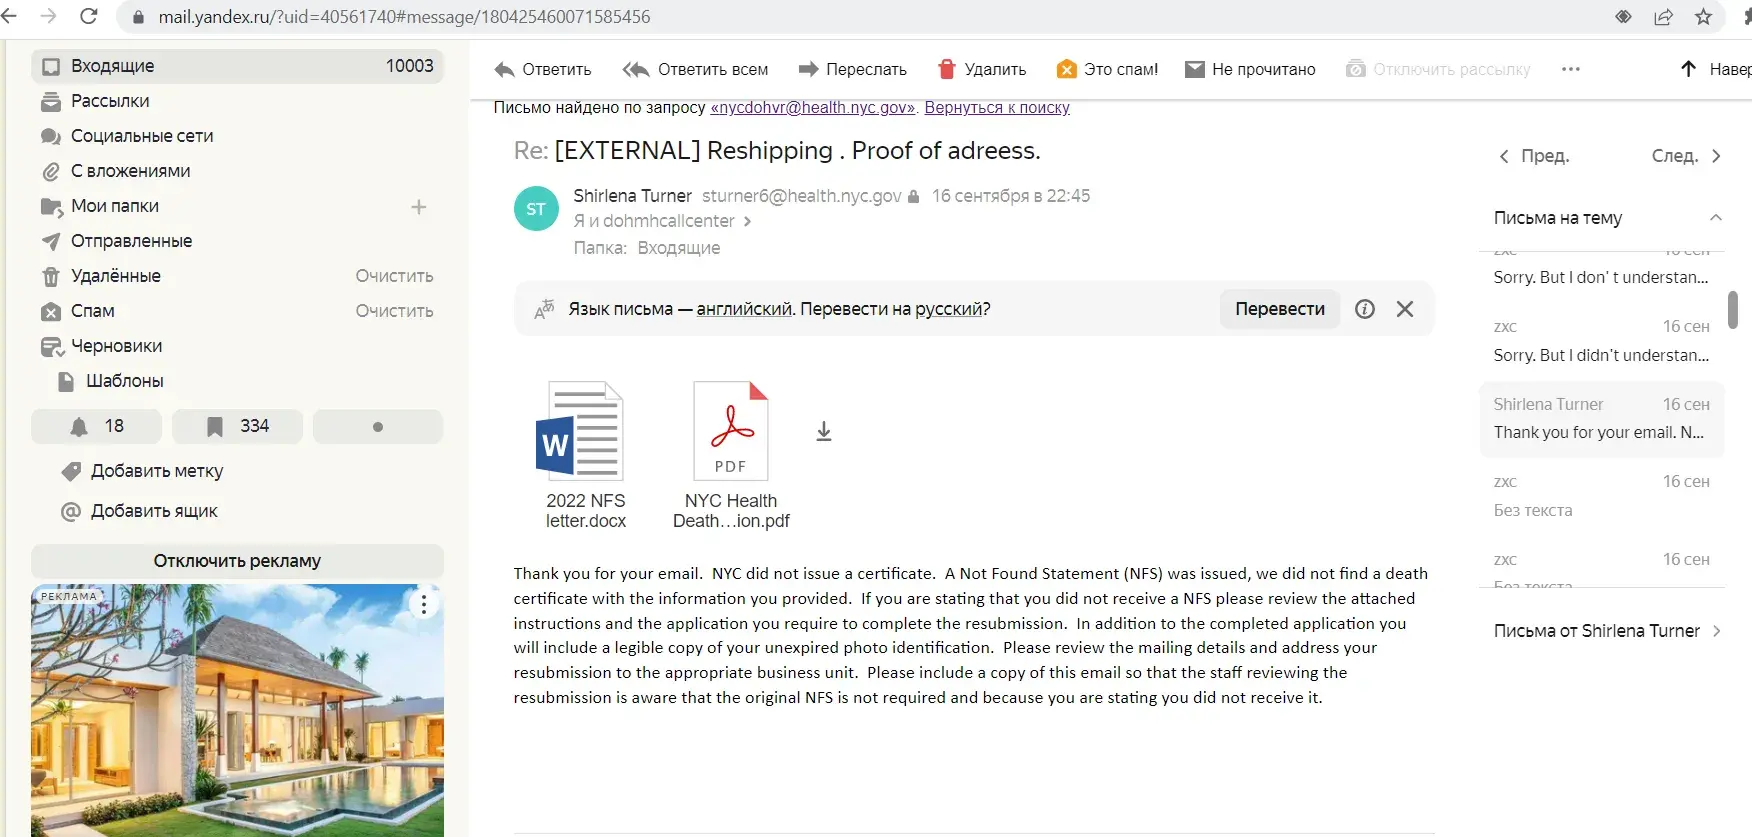Expand the recipients list next to dohmhcallcenter
The height and width of the screenshot is (837, 1752).
747,221
